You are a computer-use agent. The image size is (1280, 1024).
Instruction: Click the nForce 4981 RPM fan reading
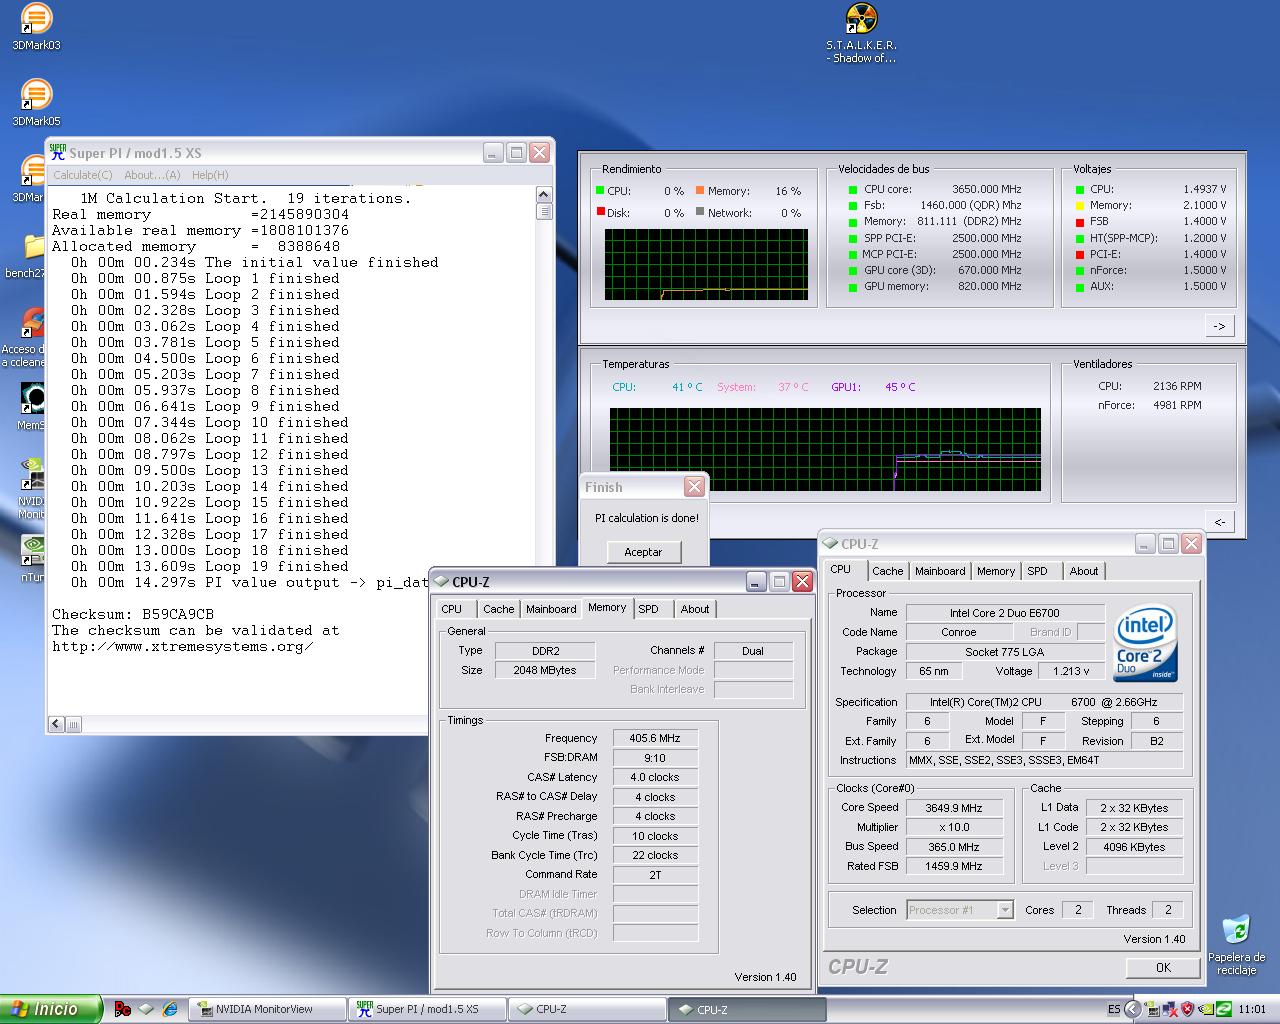pyautogui.click(x=1177, y=405)
